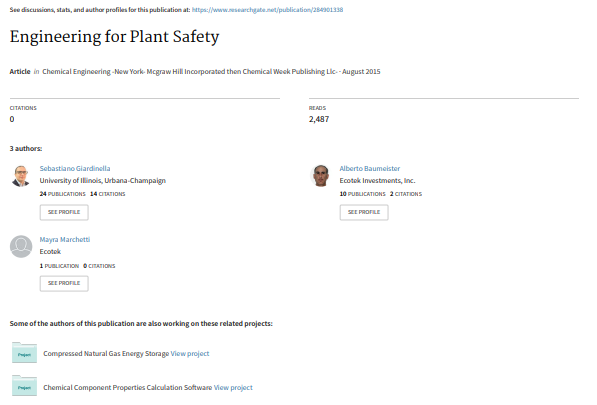Click Alberto Baumeister's profile photo
The height and width of the screenshot is (405, 597).
(x=321, y=176)
